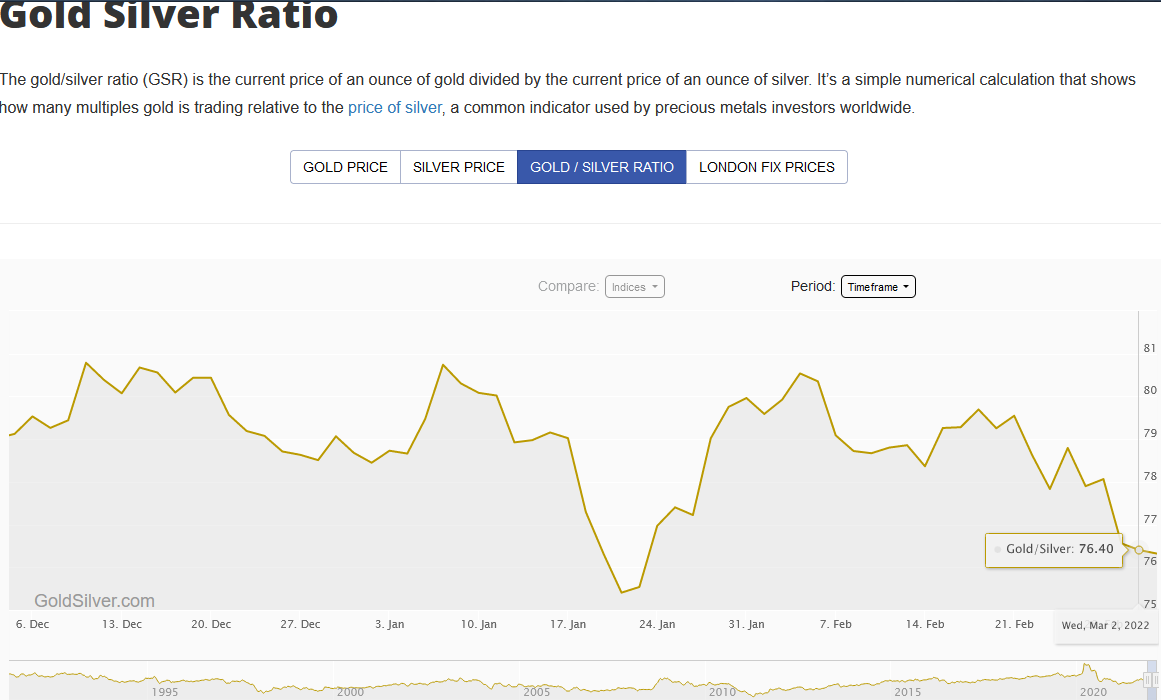Click the '10. Jan' axis label
Viewport: 1161px width, 700px height.
click(x=479, y=624)
